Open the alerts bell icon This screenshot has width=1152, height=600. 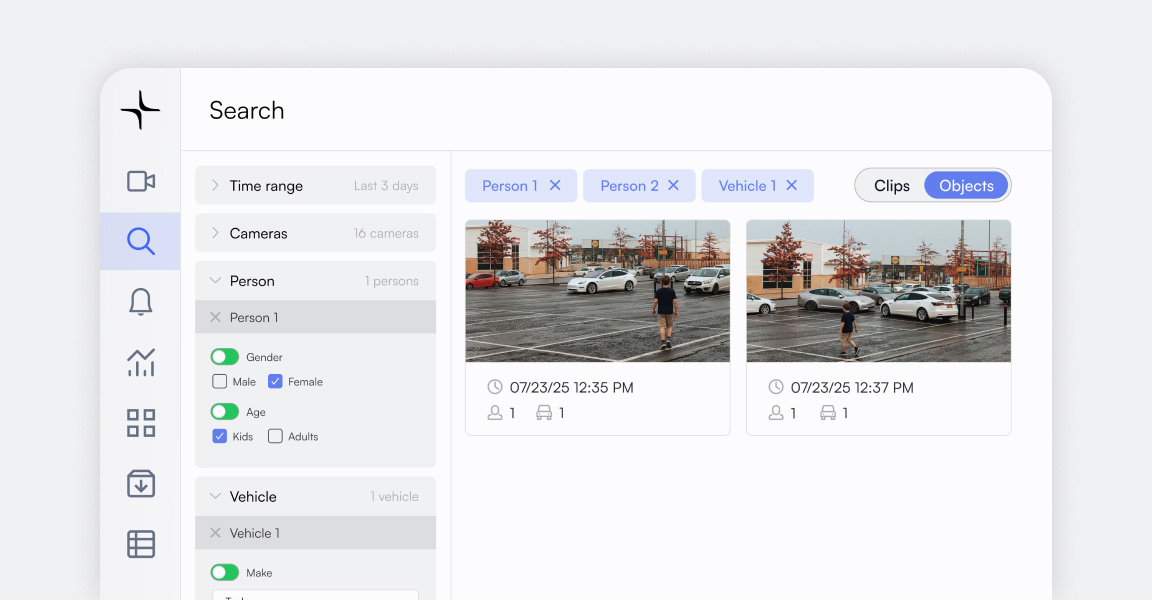(141, 301)
